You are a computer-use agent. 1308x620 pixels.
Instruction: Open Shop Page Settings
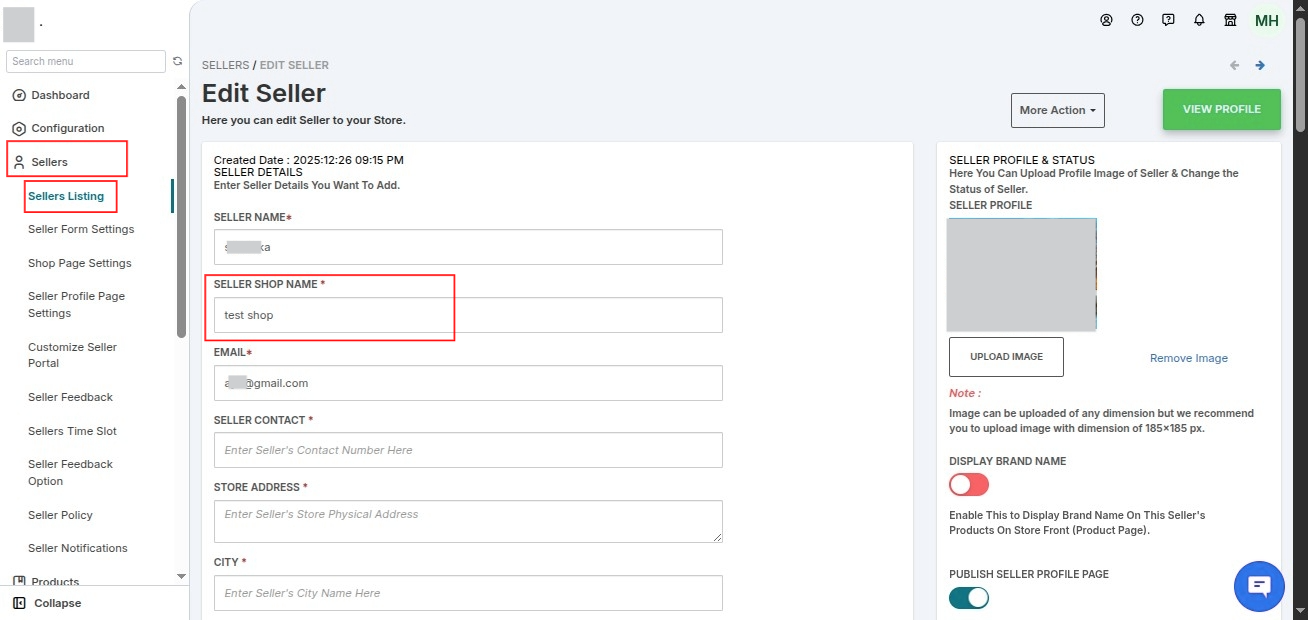pos(80,263)
